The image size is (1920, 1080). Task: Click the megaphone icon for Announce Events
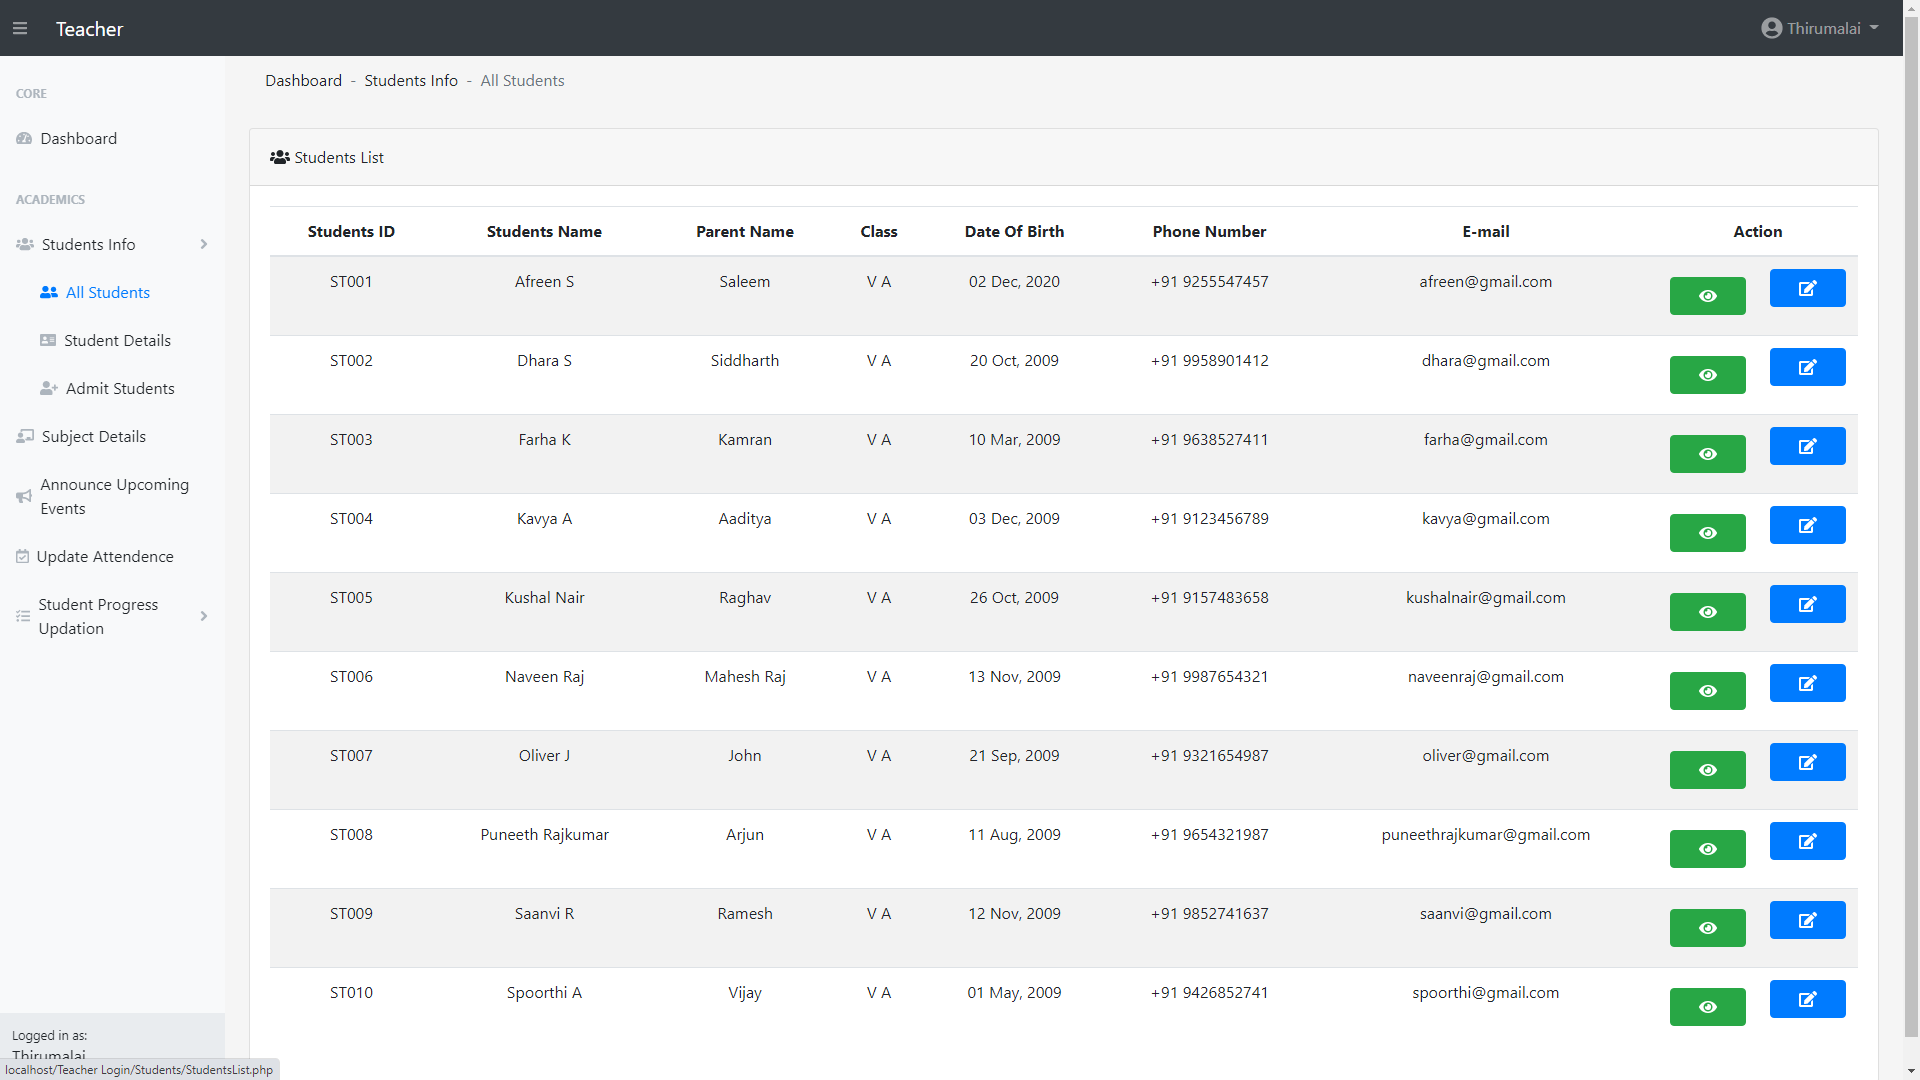24,497
